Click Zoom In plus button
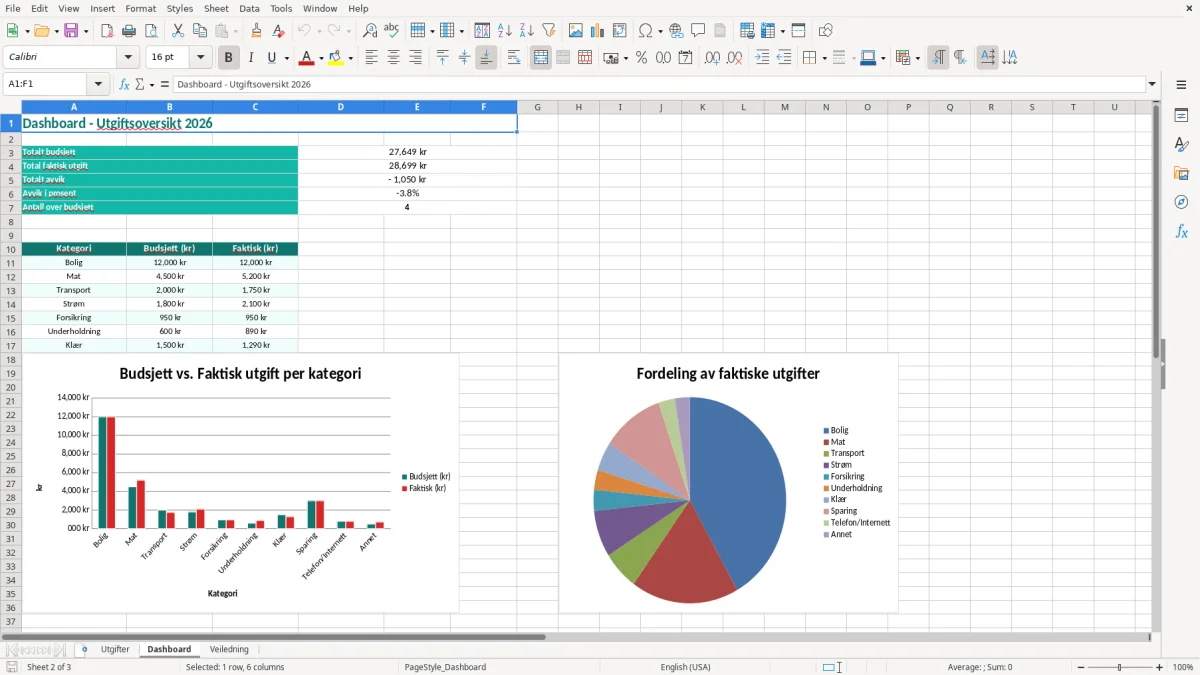The width and height of the screenshot is (1200, 675). [1159, 667]
